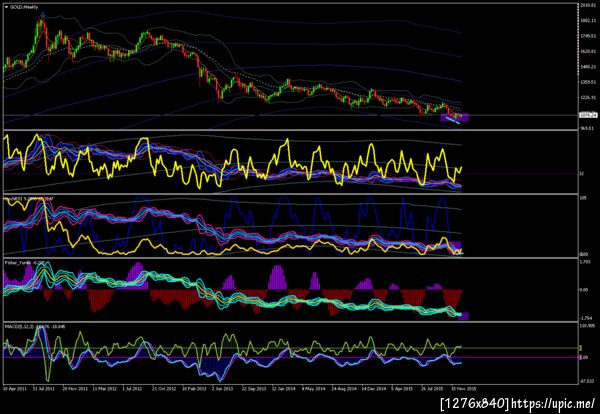Click the 24 Aug 2014 date label

pos(344,388)
